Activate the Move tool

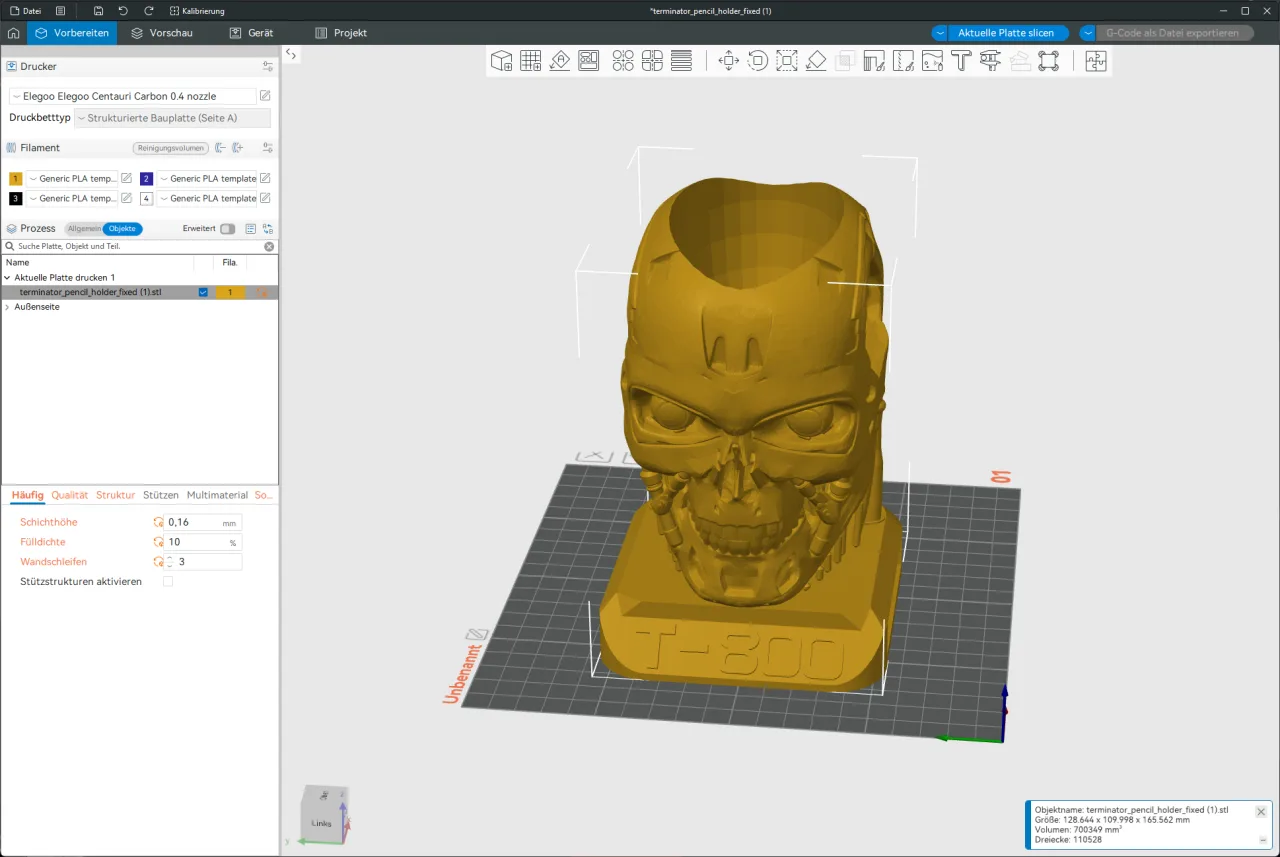point(729,61)
